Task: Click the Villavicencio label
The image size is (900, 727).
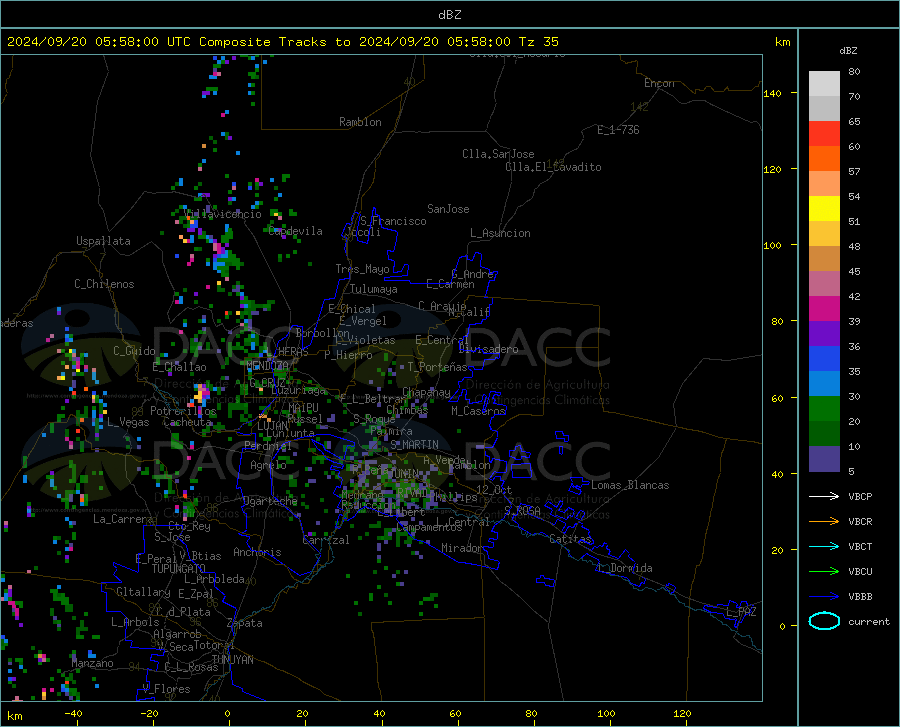Action: pyautogui.click(x=223, y=214)
